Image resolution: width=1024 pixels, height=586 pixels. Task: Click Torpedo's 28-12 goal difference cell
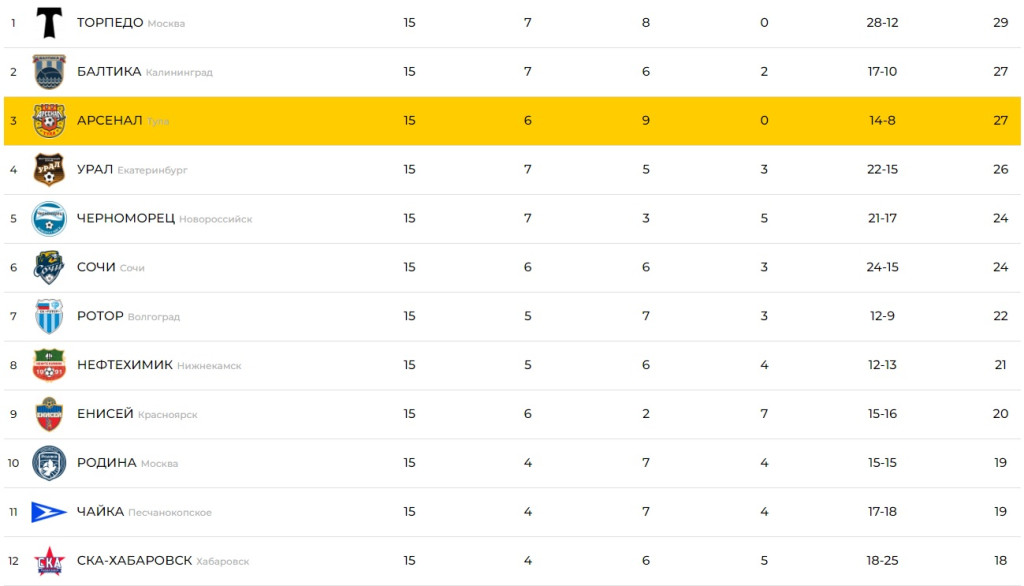point(882,22)
